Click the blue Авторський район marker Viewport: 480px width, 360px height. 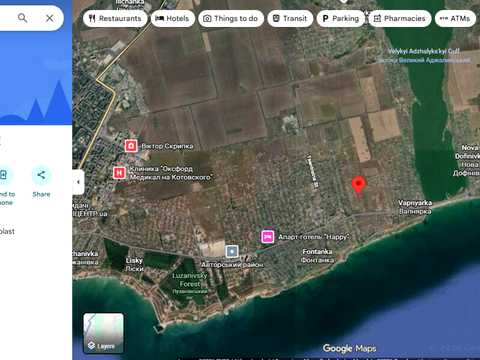point(232,252)
